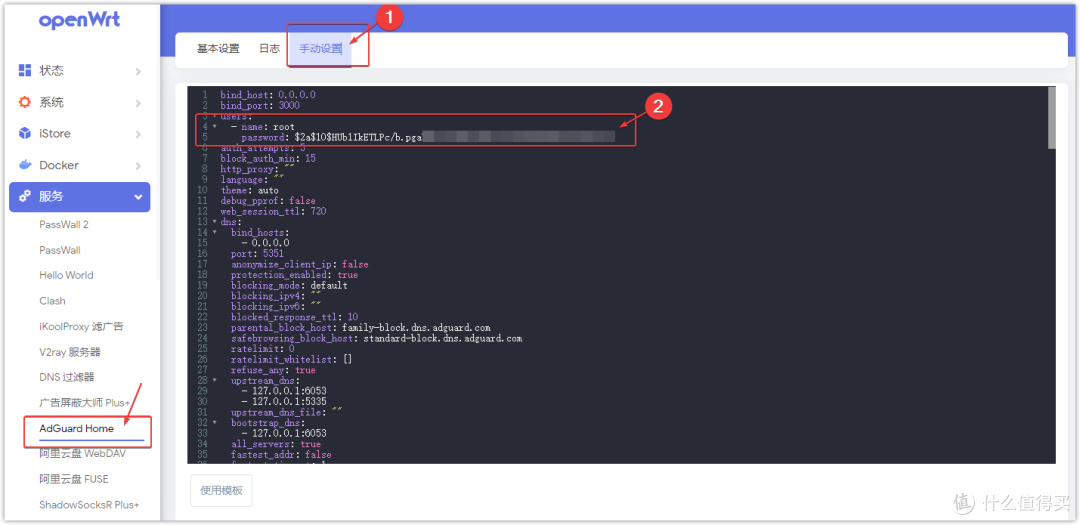Image resolution: width=1080 pixels, height=525 pixels.
Task: Click the openWrt logo
Action: (80, 21)
